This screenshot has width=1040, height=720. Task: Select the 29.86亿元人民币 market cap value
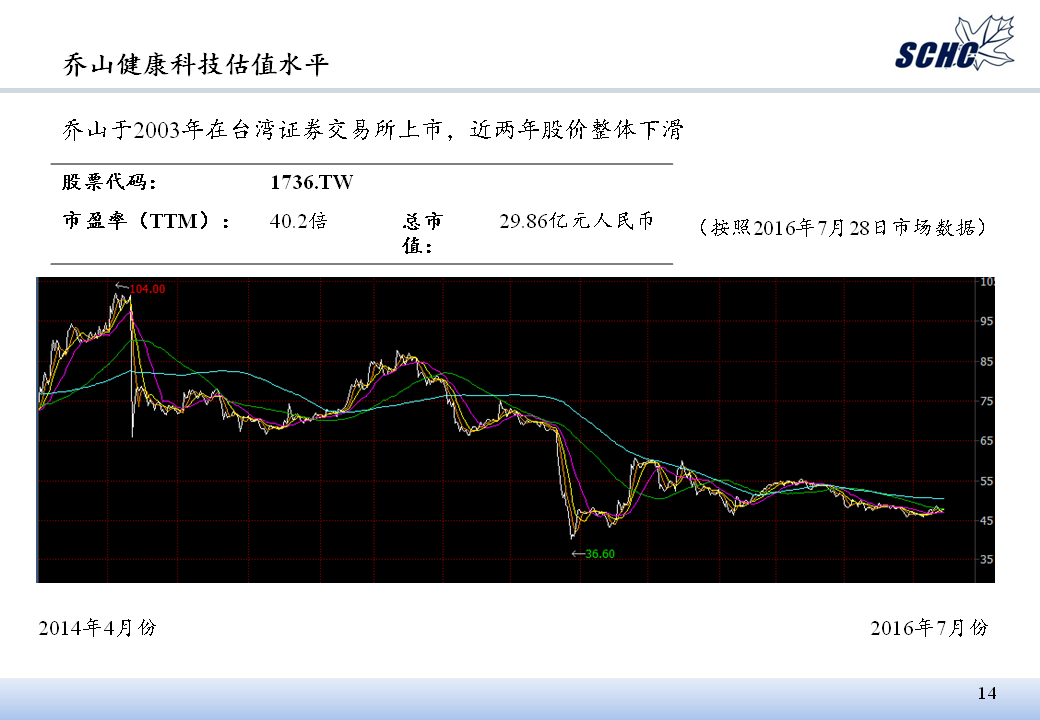coord(576,221)
